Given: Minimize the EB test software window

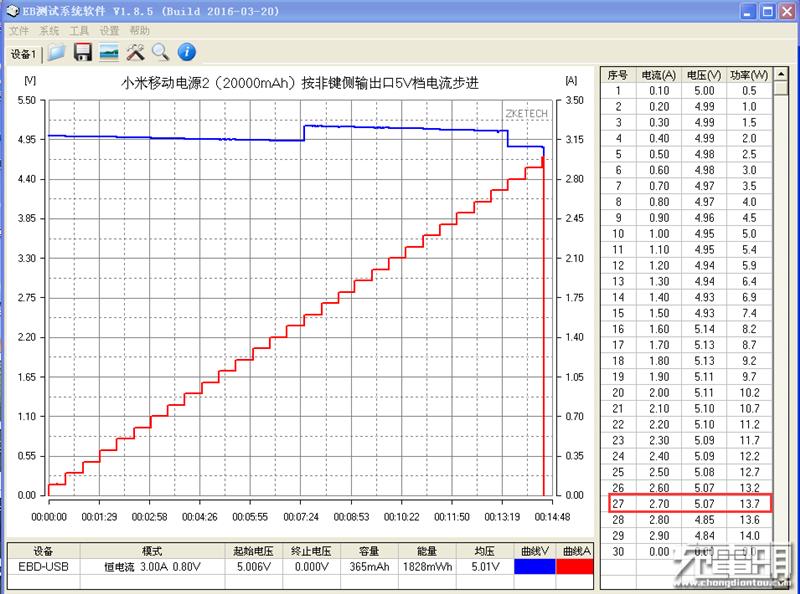Looking at the screenshot, I should pyautogui.click(x=748, y=11).
